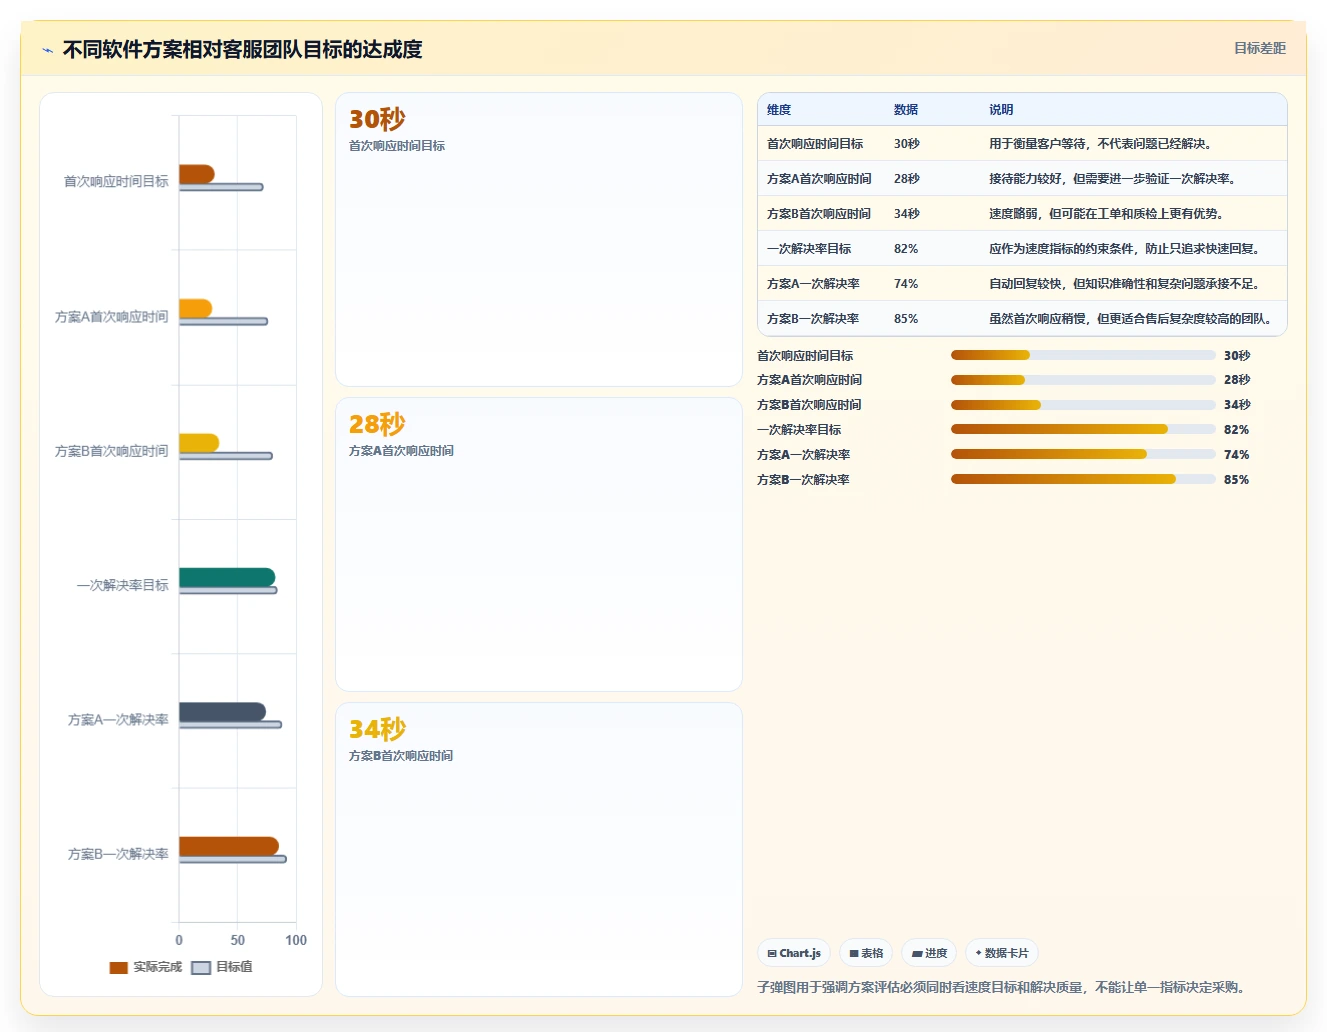Click the footer note starting with 子弹图用于强调
The height and width of the screenshot is (1032, 1327).
click(1003, 987)
